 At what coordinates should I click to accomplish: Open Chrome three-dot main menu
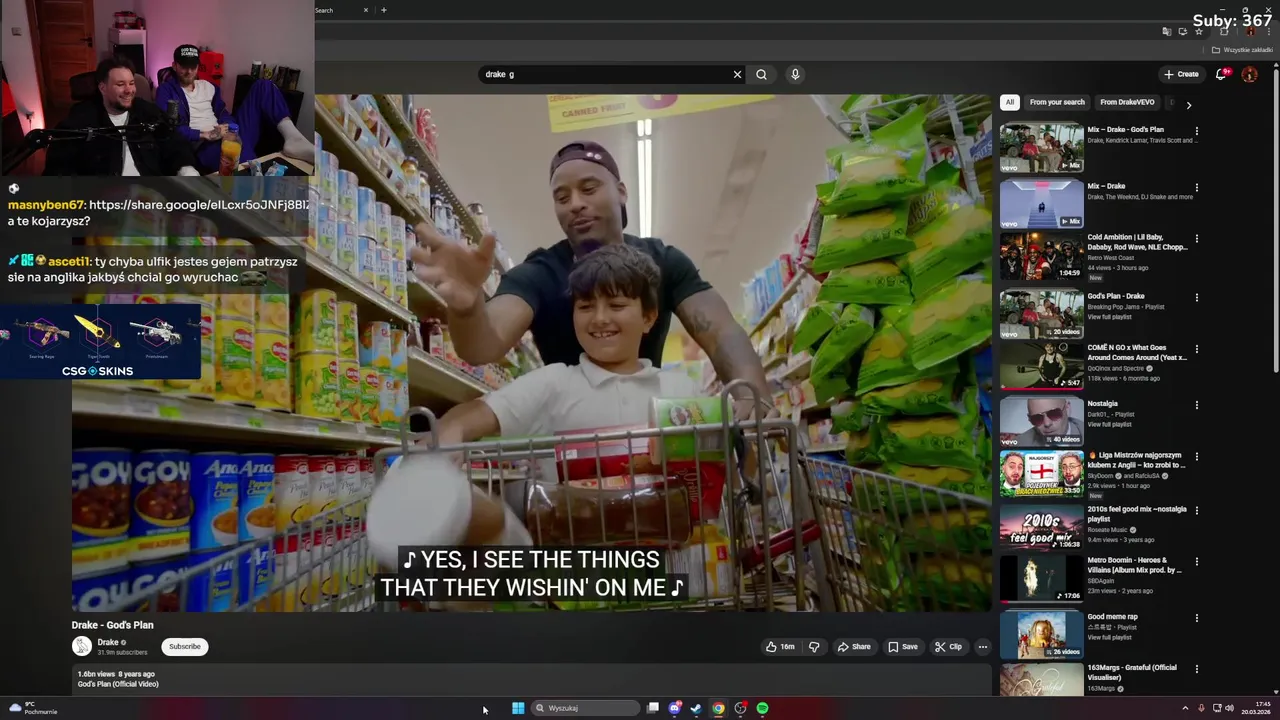(1269, 31)
